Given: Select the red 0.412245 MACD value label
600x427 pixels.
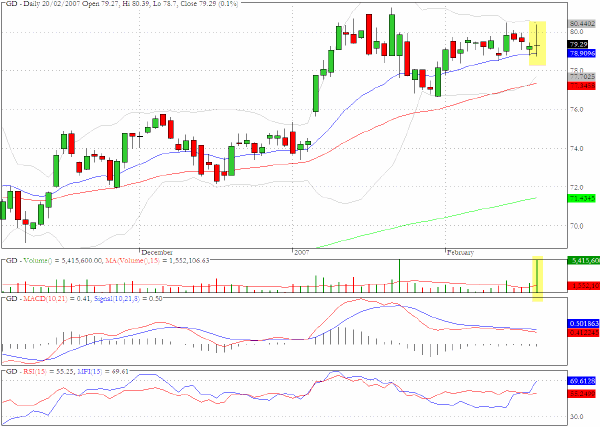Looking at the screenshot, I should pyautogui.click(x=584, y=332).
